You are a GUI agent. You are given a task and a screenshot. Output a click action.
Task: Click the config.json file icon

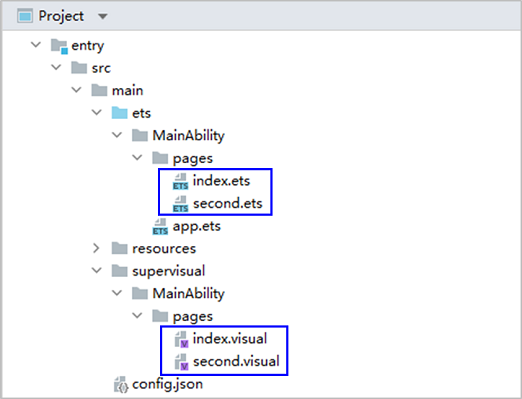121,384
